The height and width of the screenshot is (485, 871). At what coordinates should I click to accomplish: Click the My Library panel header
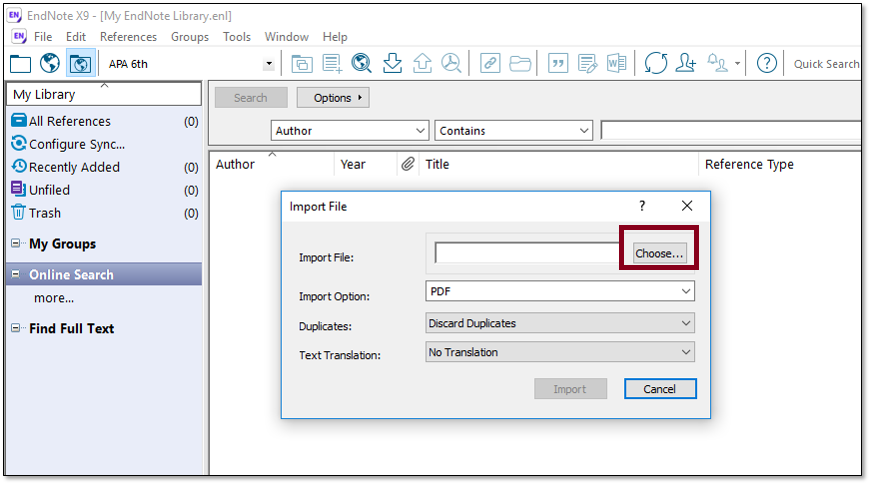[x=104, y=94]
